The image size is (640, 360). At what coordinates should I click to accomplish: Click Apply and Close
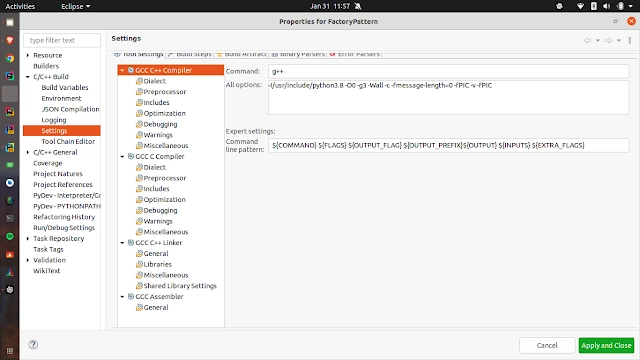[606, 345]
